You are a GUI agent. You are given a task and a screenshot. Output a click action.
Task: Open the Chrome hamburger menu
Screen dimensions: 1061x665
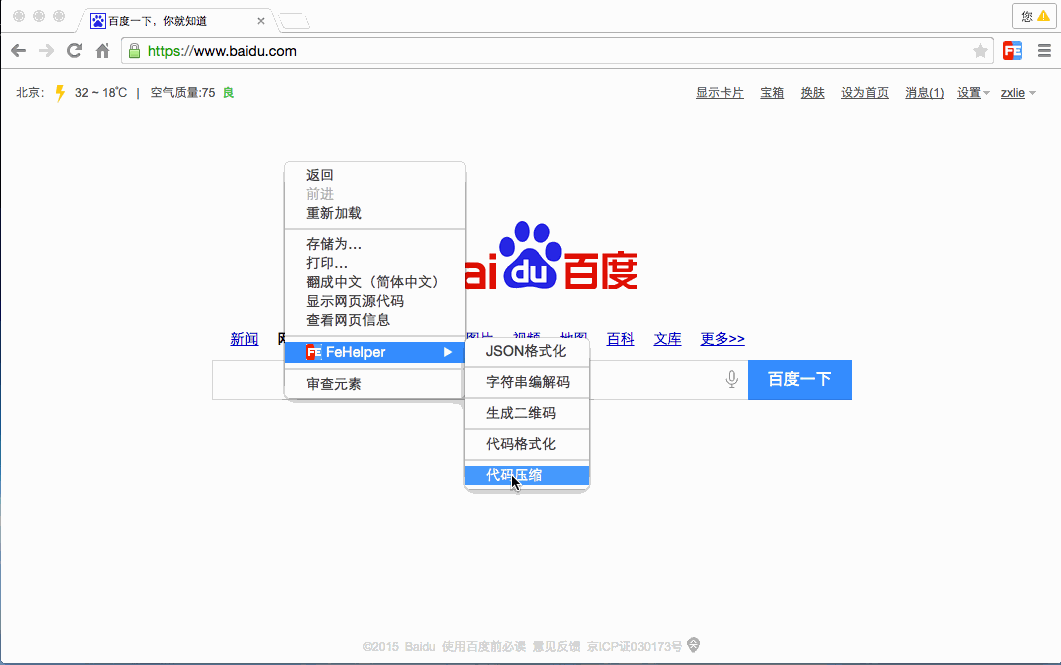tap(1044, 51)
